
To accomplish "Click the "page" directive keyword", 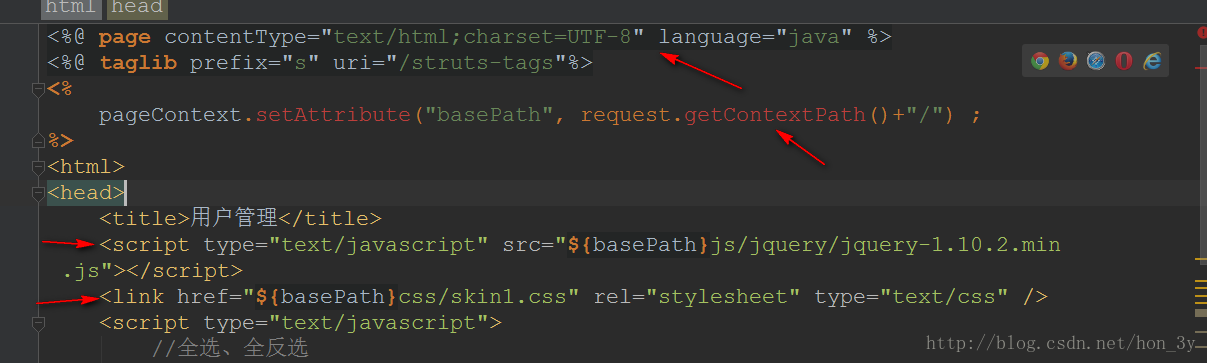I will (125, 38).
